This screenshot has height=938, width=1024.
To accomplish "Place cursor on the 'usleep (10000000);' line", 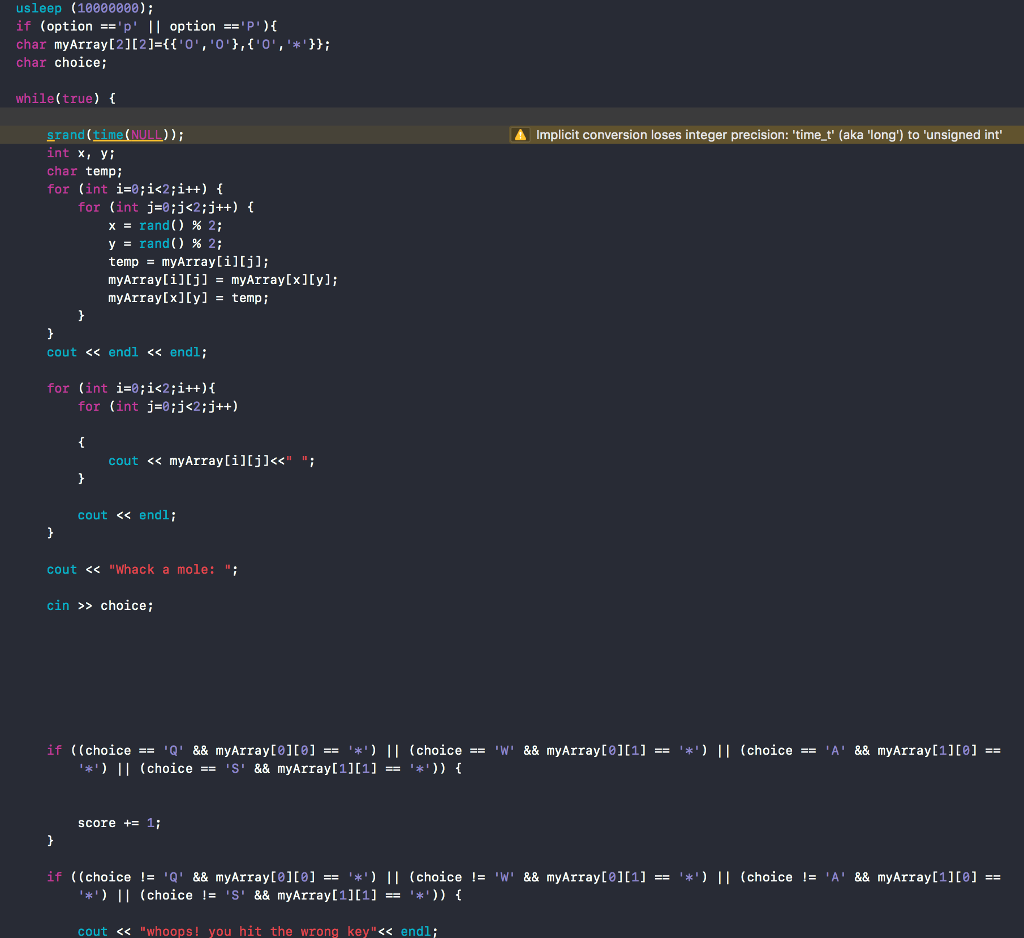I will pos(70,8).
